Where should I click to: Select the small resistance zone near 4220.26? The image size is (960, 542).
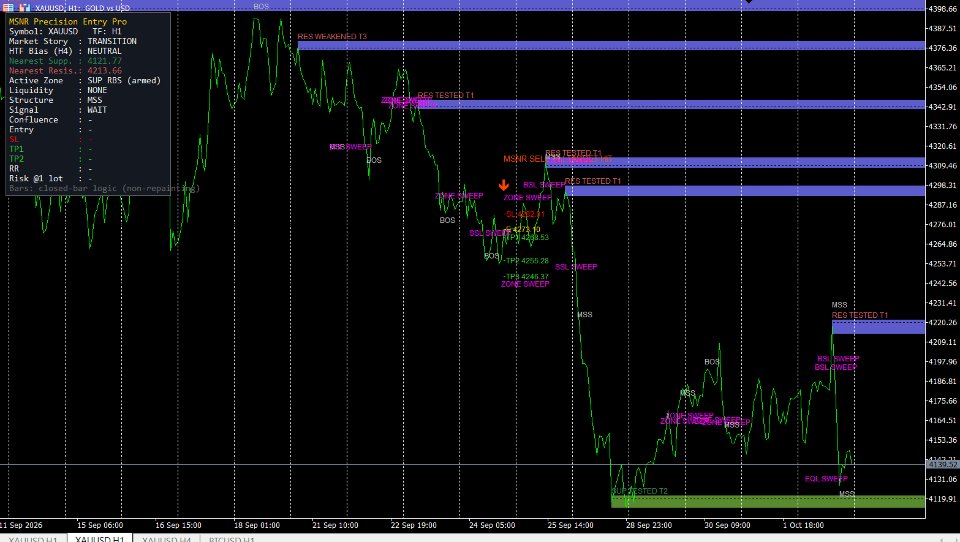[878, 327]
